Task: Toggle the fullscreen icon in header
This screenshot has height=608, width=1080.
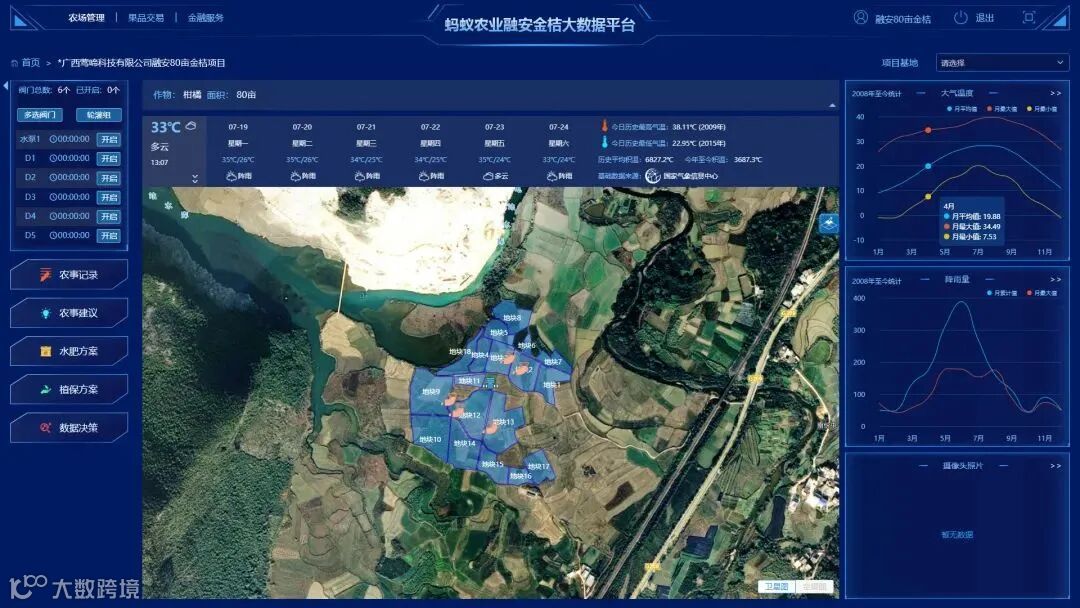Action: tap(1028, 18)
